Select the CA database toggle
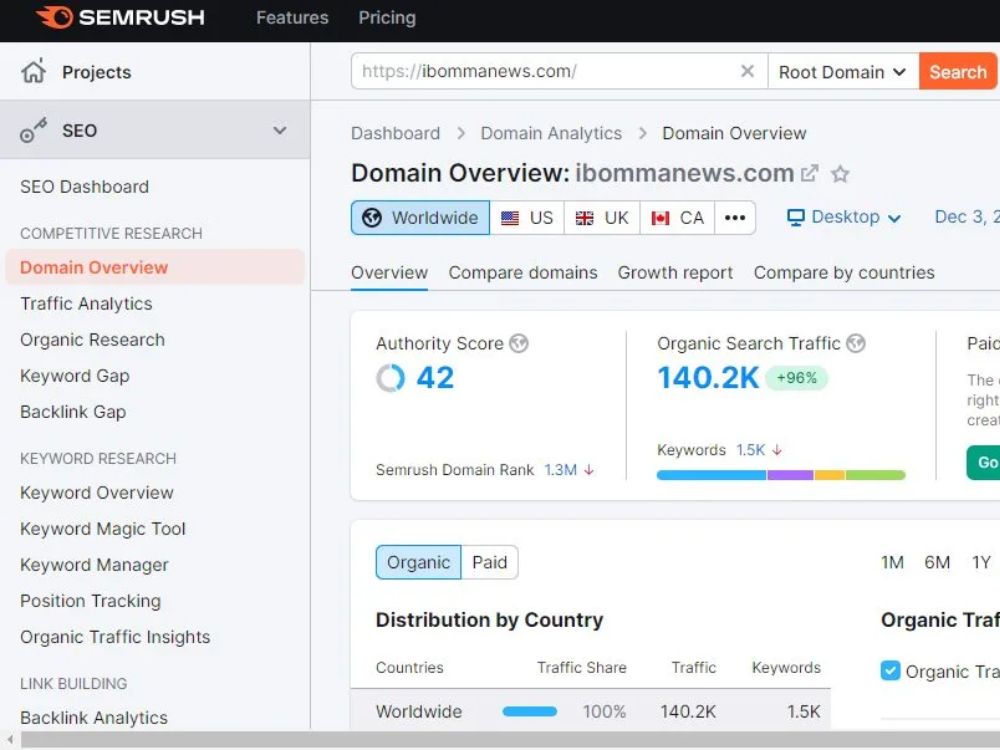This screenshot has height=750, width=1000. click(677, 217)
